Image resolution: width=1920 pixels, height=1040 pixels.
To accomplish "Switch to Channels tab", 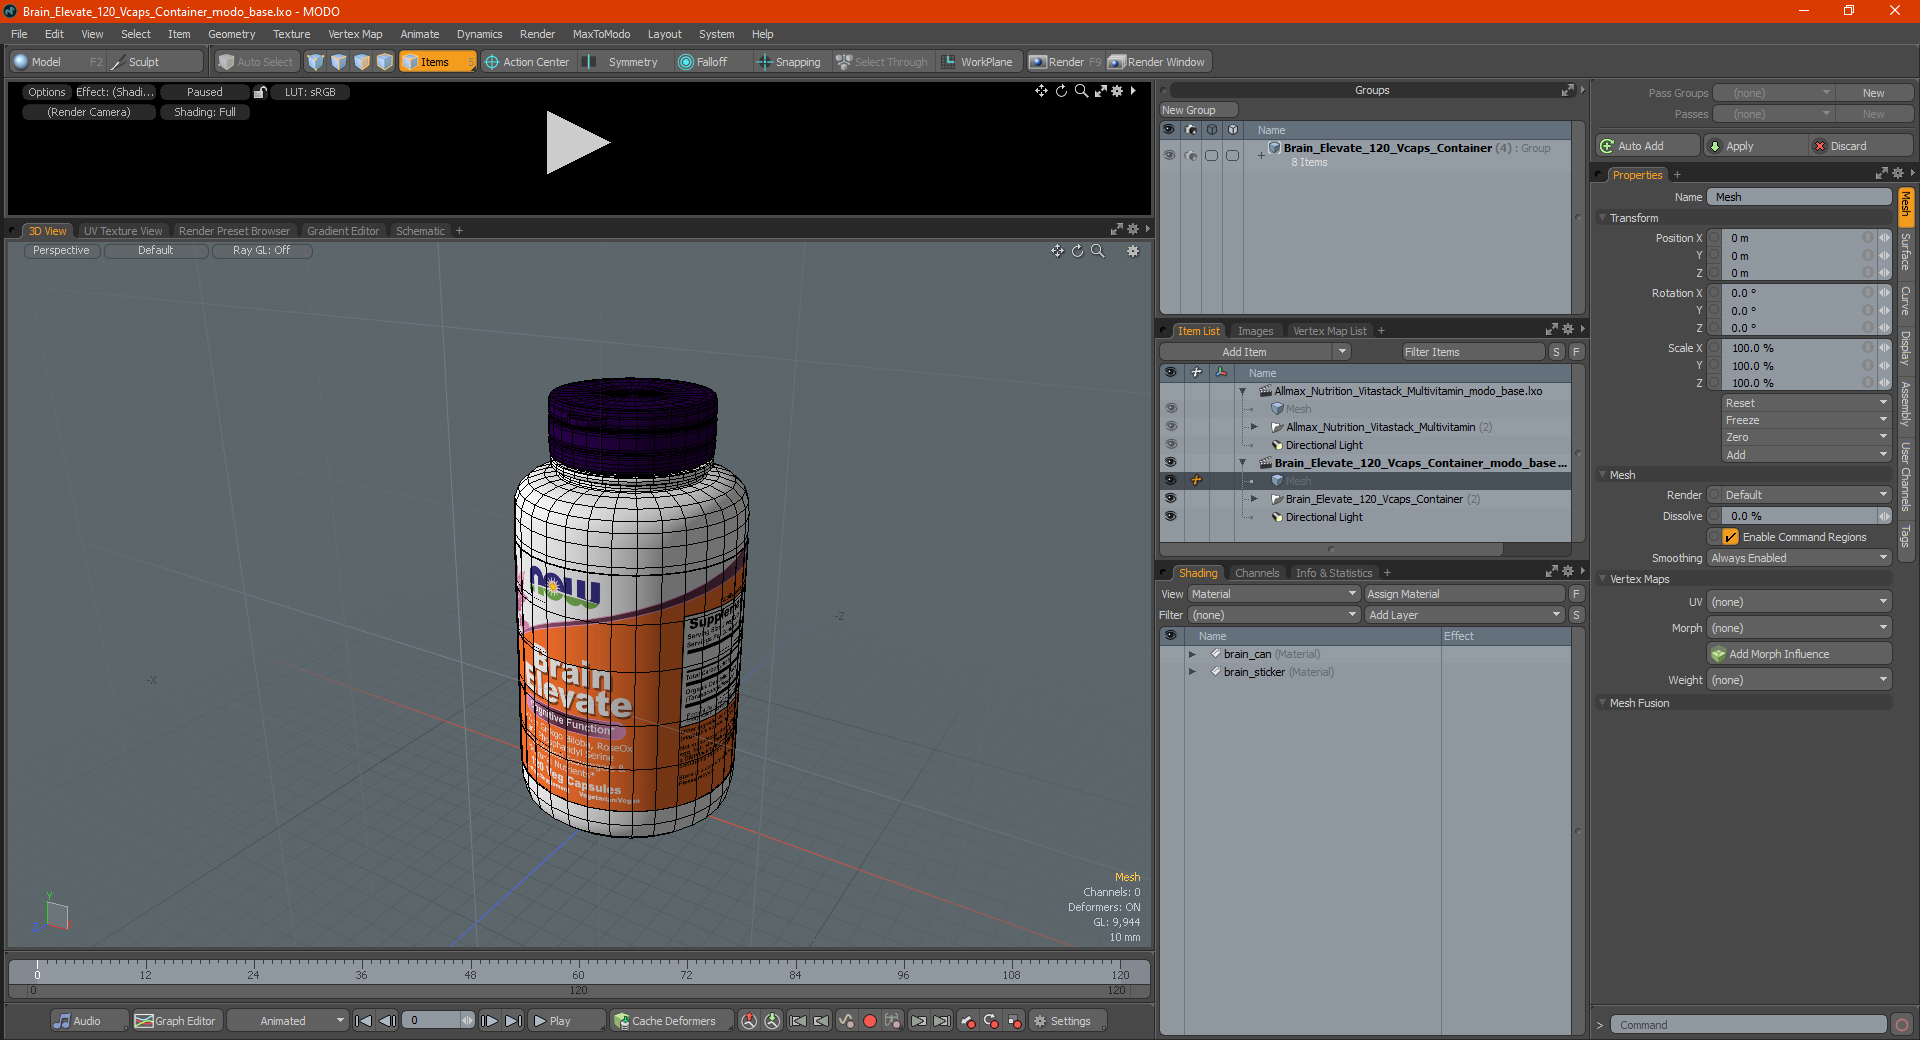I will (1257, 573).
